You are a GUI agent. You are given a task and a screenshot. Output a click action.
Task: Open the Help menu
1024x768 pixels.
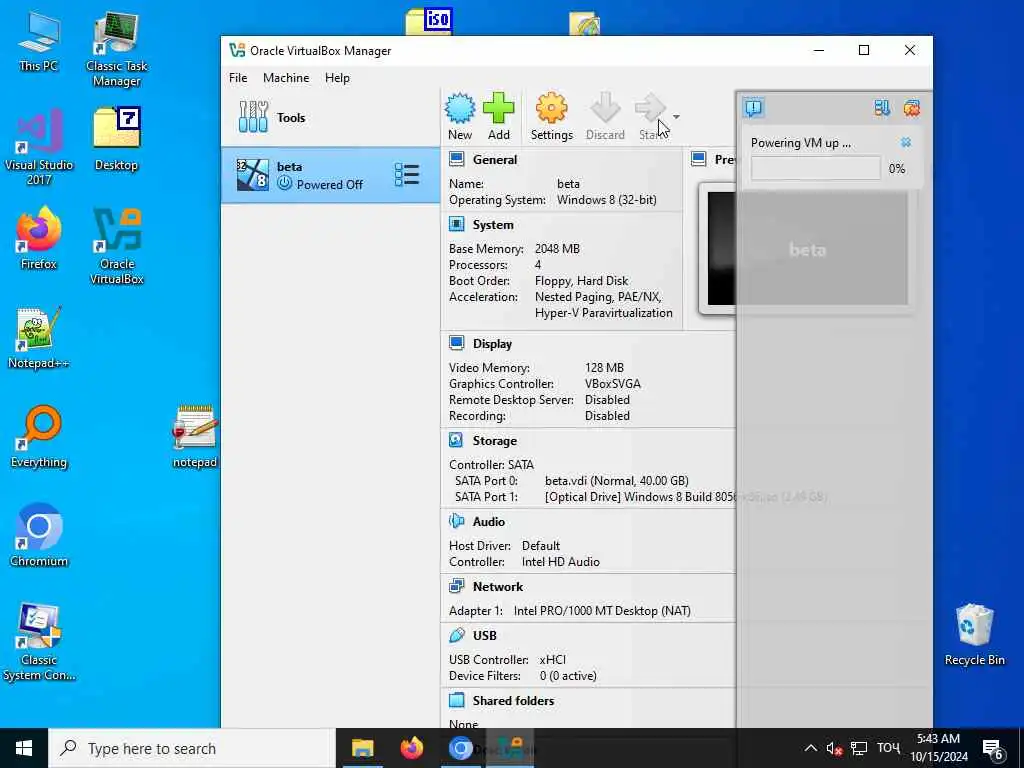point(337,78)
